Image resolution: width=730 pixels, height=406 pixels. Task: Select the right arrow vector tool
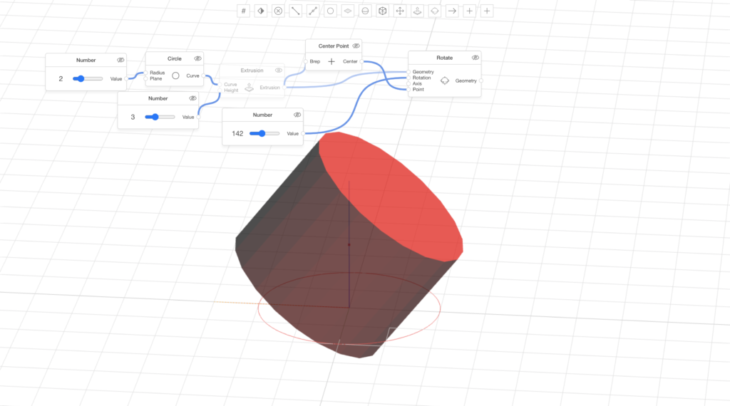click(452, 11)
